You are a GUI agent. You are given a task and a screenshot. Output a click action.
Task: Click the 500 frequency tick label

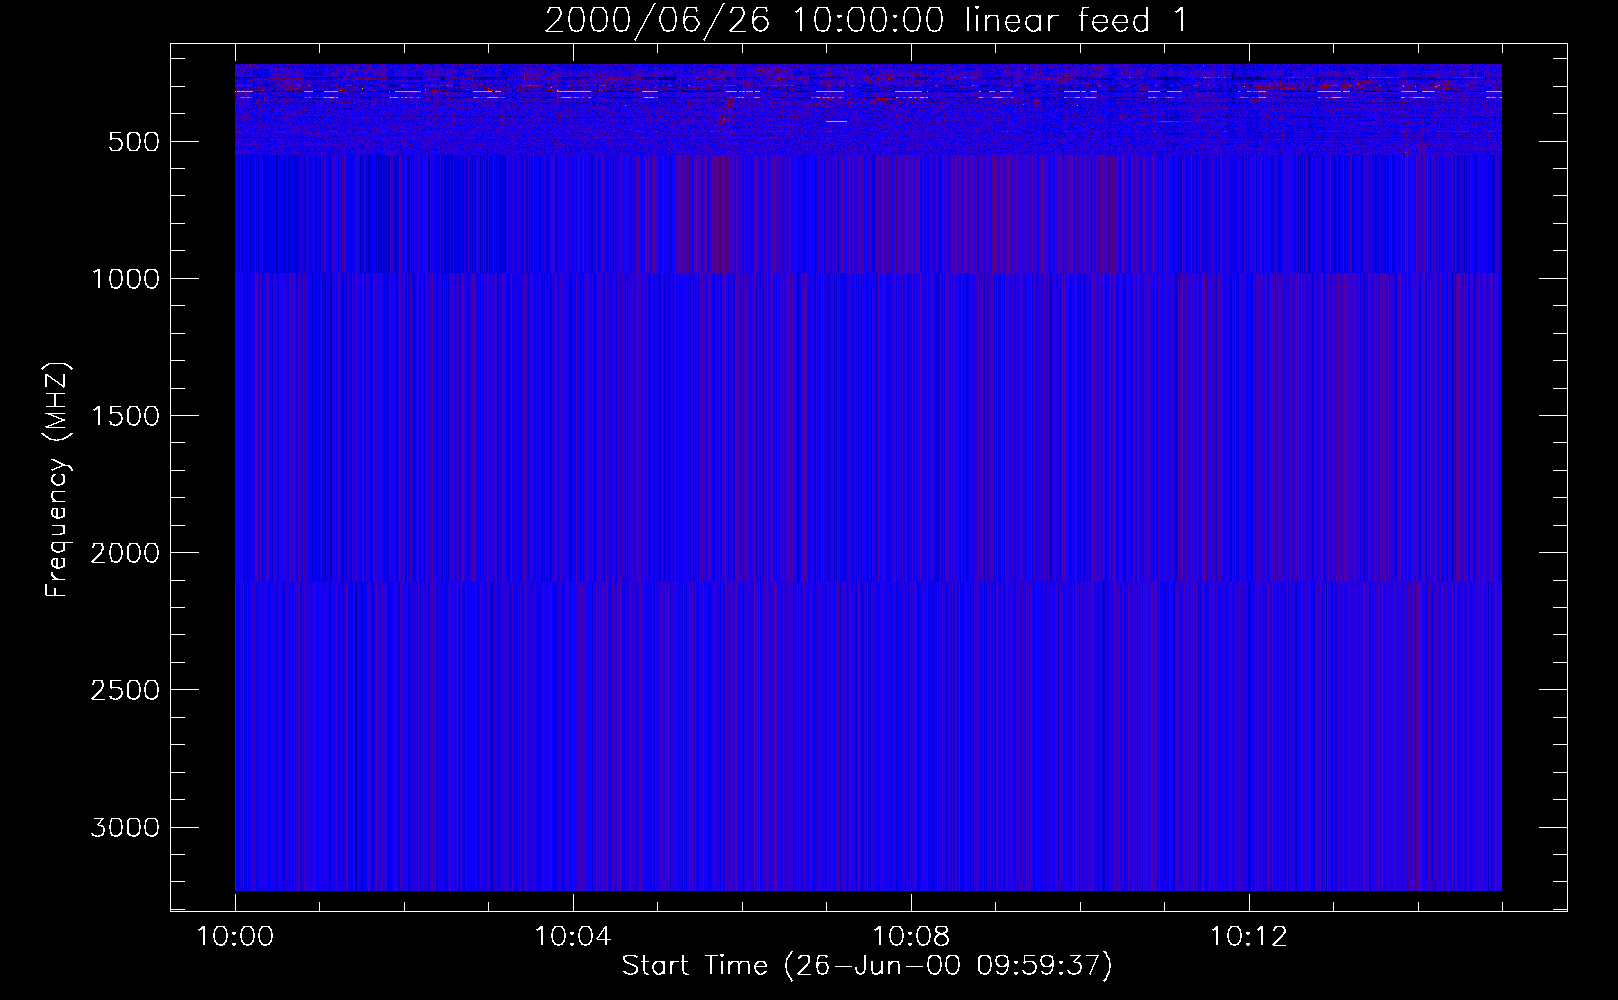[133, 142]
